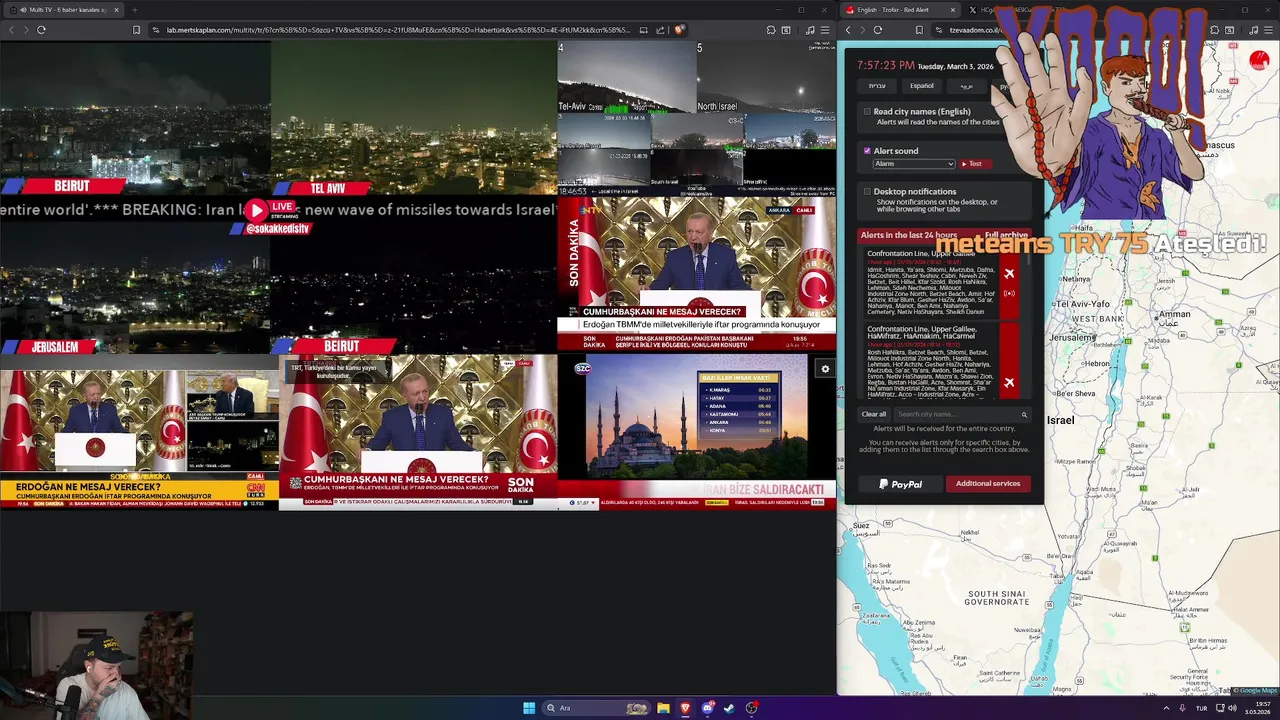Open extensions icon in Tzofar browser window
Screen dimensions: 1280x720
click(1214, 30)
